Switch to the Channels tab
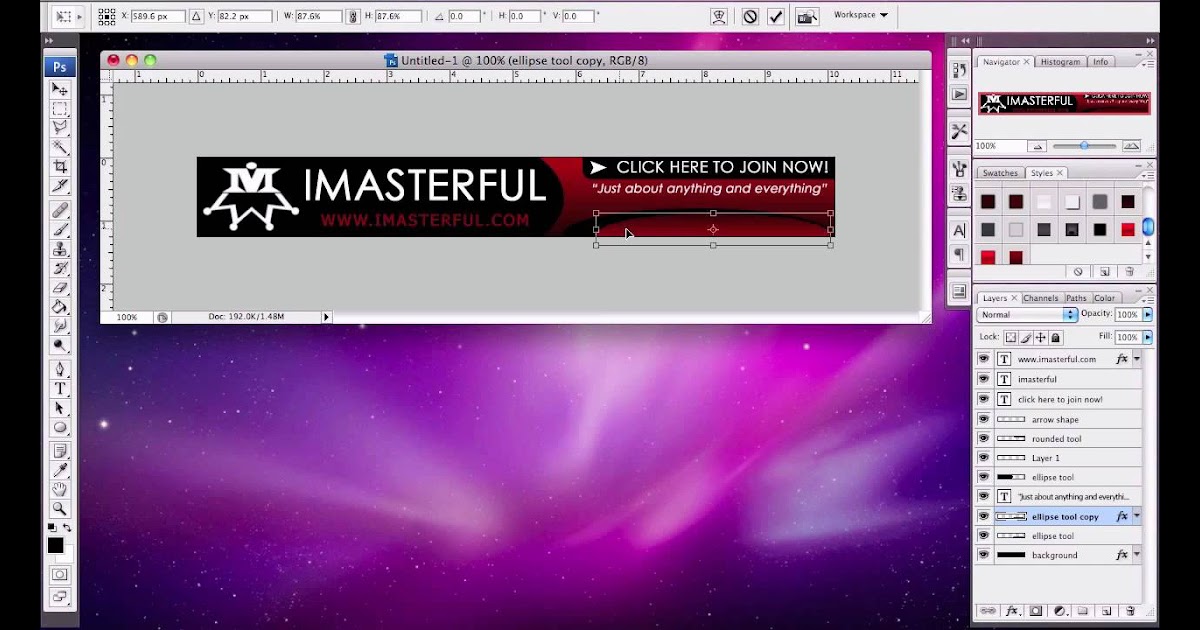The width and height of the screenshot is (1200, 630). point(1041,298)
